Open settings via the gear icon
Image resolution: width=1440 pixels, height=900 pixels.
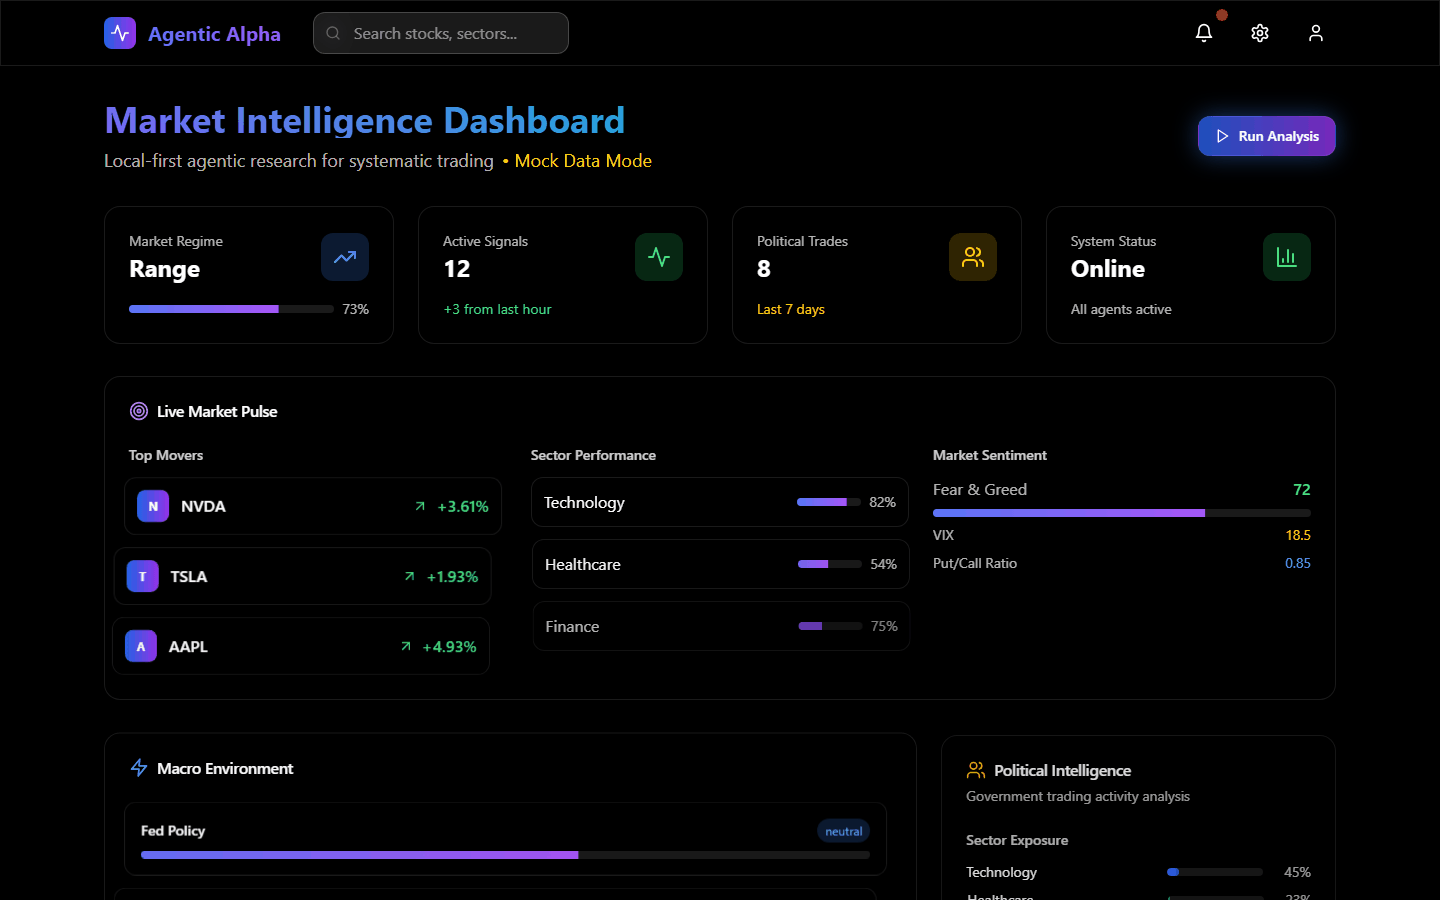coord(1260,33)
